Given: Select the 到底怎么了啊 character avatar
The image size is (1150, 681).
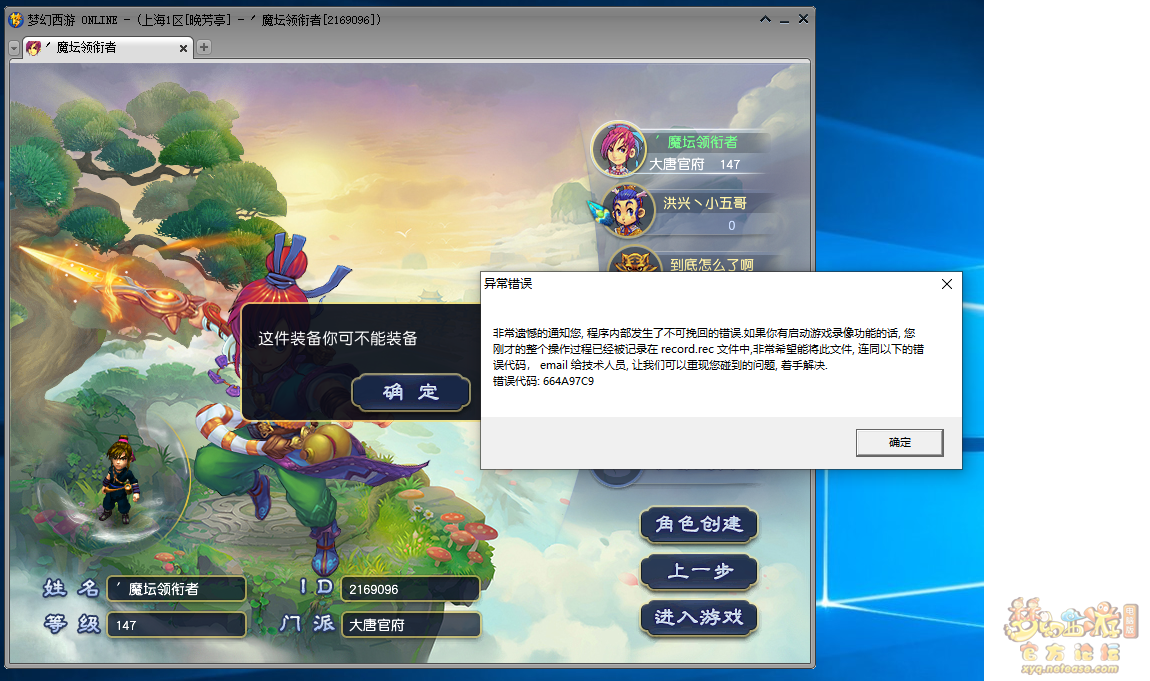Looking at the screenshot, I should point(634,259).
